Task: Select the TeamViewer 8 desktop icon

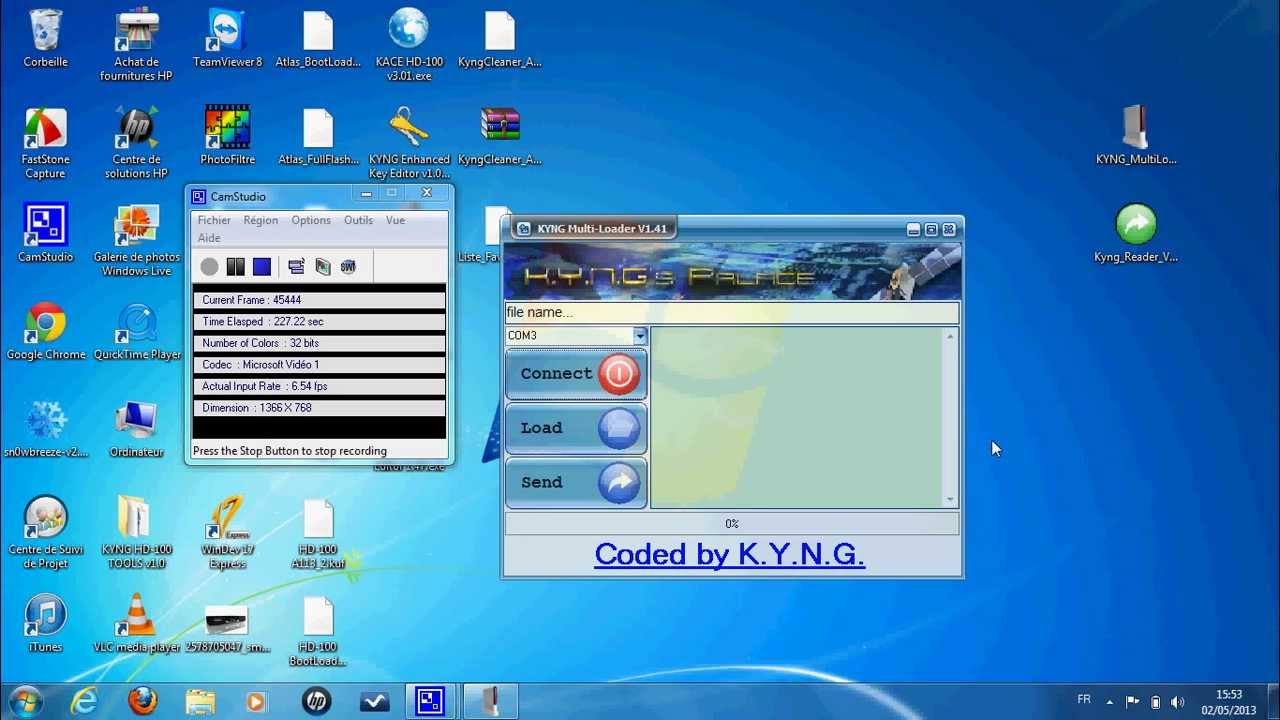Action: 227,40
